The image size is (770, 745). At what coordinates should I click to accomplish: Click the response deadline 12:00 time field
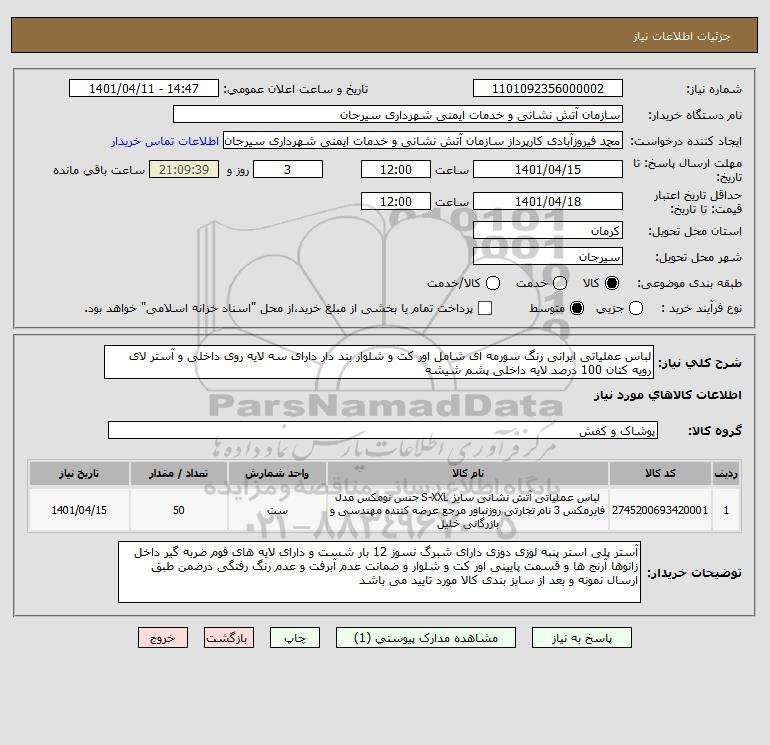tap(396, 169)
